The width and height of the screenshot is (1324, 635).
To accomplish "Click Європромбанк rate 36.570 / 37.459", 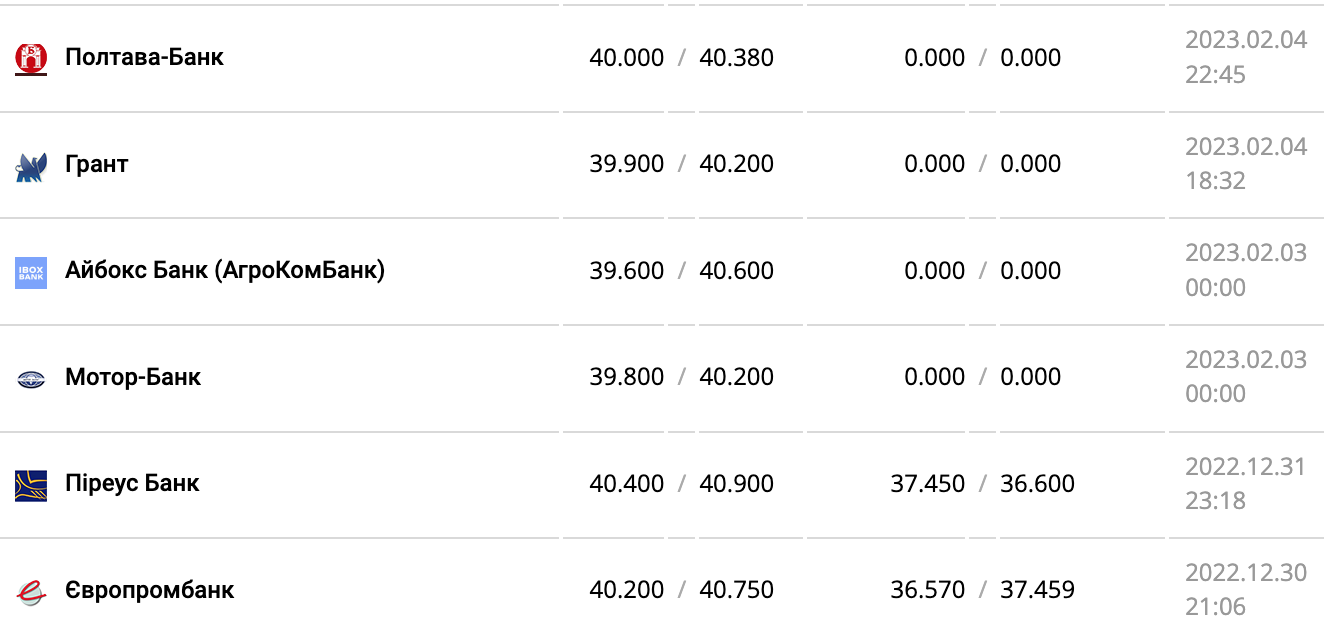I will (x=982, y=590).
